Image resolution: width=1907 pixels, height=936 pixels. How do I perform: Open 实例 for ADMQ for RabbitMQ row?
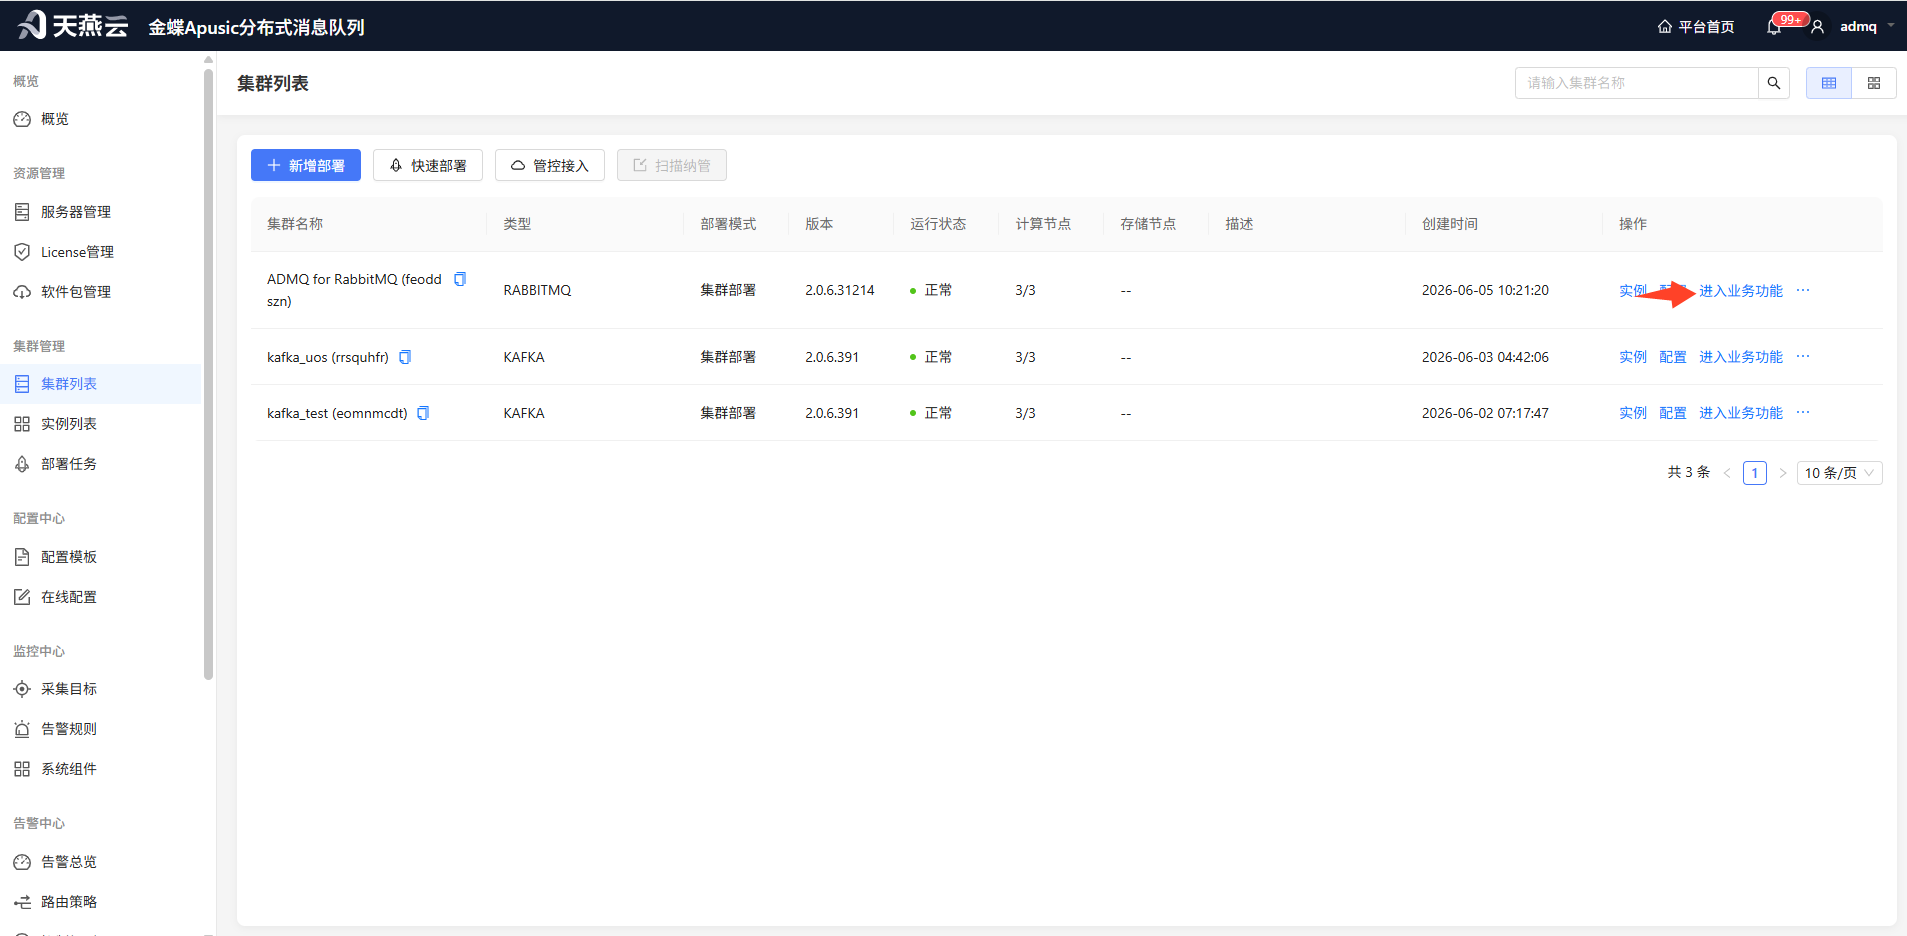tap(1632, 291)
